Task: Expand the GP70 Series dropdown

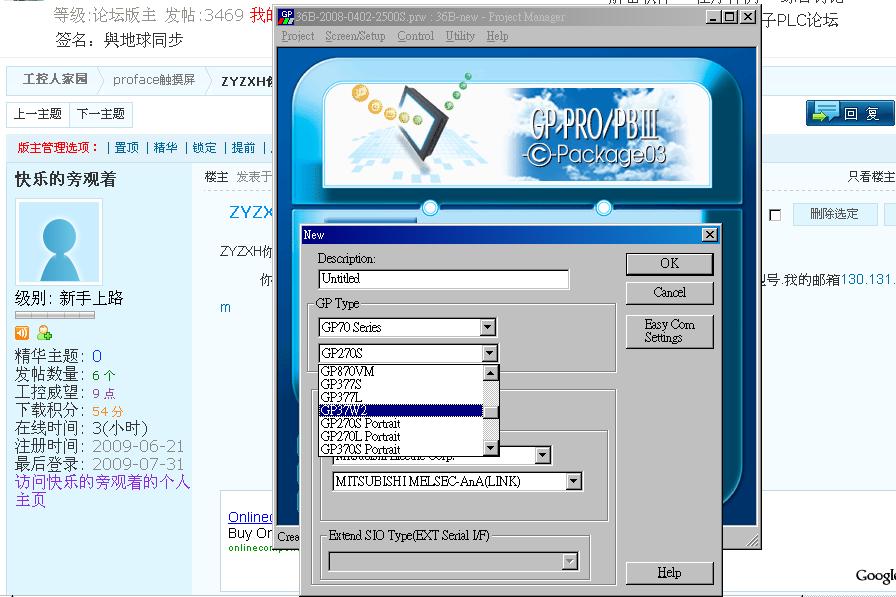Action: coord(487,327)
